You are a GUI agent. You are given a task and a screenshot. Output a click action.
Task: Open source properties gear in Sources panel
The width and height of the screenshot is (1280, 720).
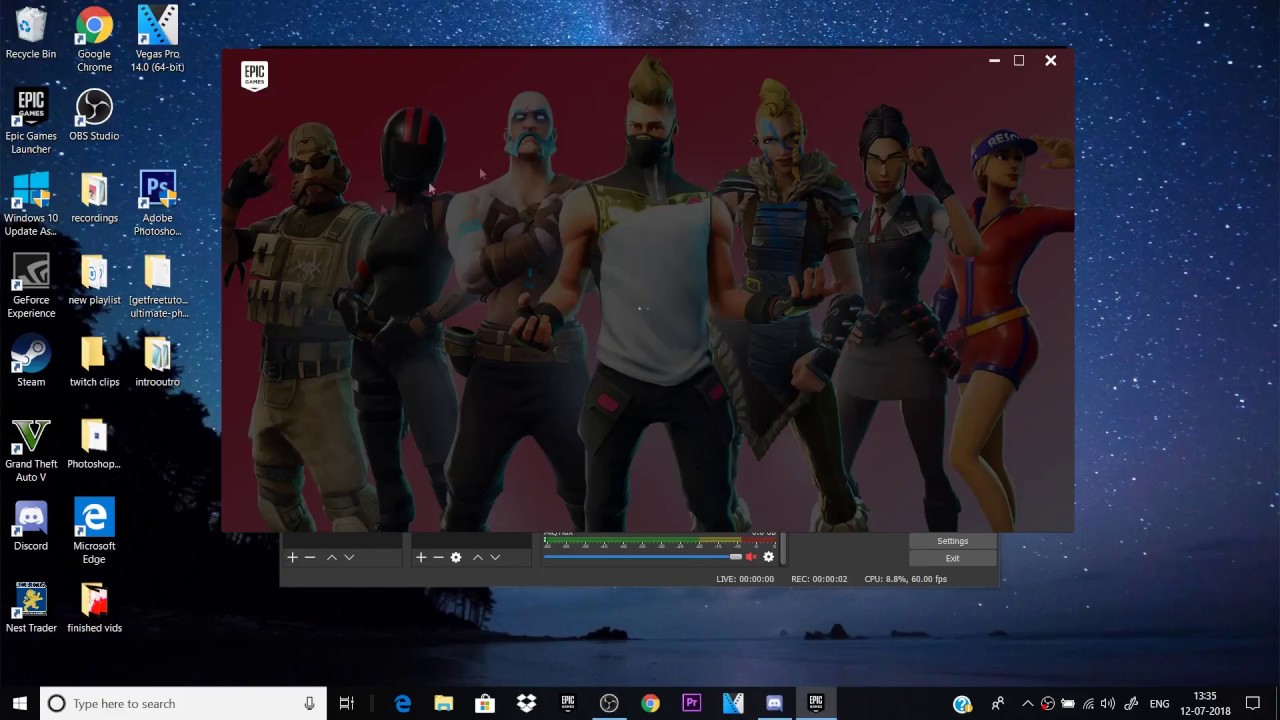pos(456,557)
